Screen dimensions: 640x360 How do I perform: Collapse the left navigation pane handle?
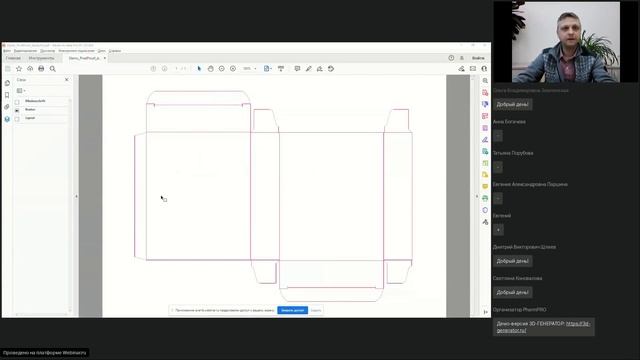(76, 196)
